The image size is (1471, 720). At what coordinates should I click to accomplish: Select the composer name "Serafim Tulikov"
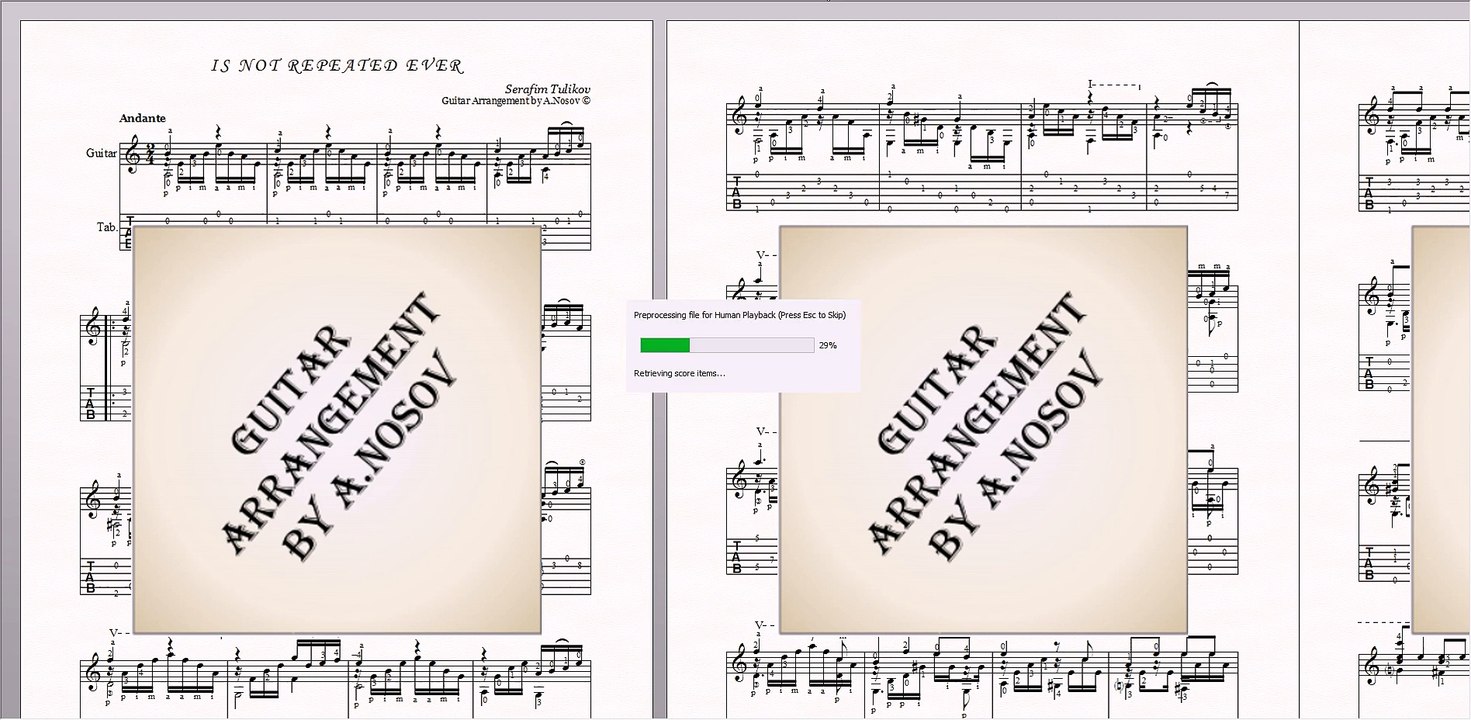tap(547, 89)
